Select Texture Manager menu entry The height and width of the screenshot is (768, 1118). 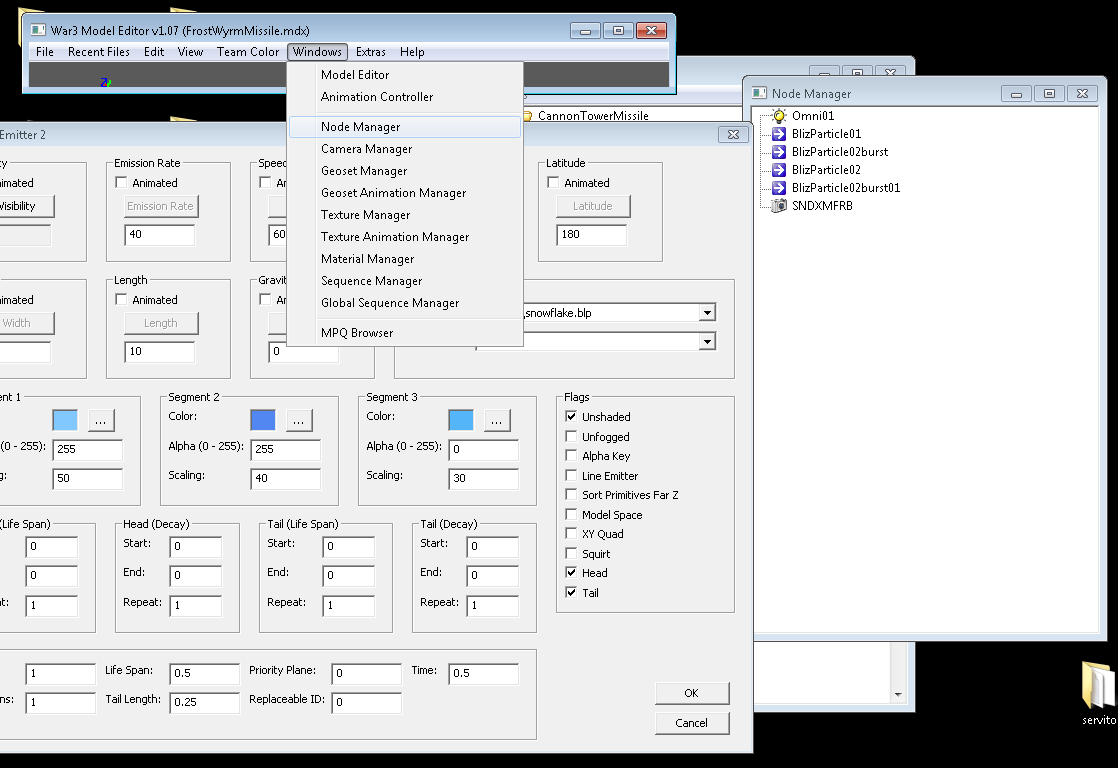pyautogui.click(x=405, y=215)
